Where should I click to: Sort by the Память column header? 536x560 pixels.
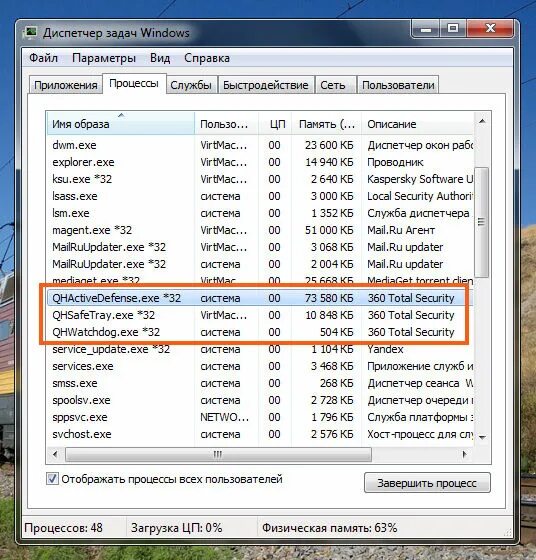pyautogui.click(x=326, y=124)
